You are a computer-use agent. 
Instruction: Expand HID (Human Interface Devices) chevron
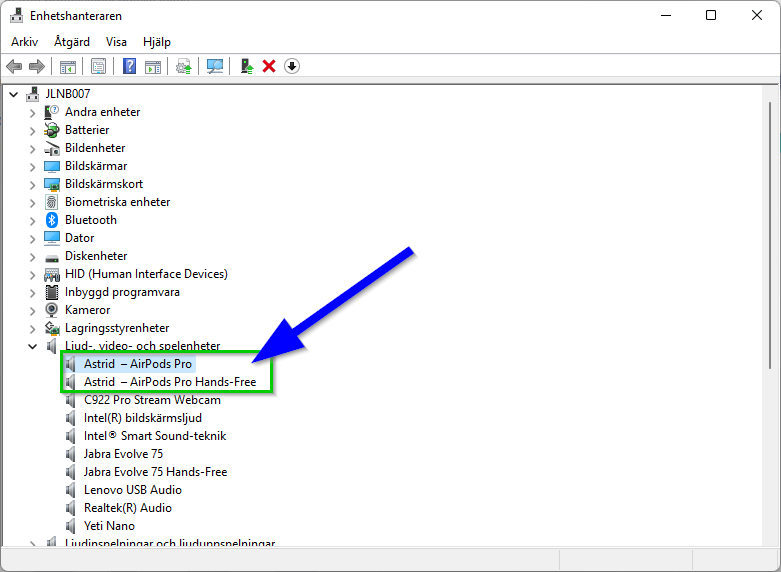(x=33, y=275)
